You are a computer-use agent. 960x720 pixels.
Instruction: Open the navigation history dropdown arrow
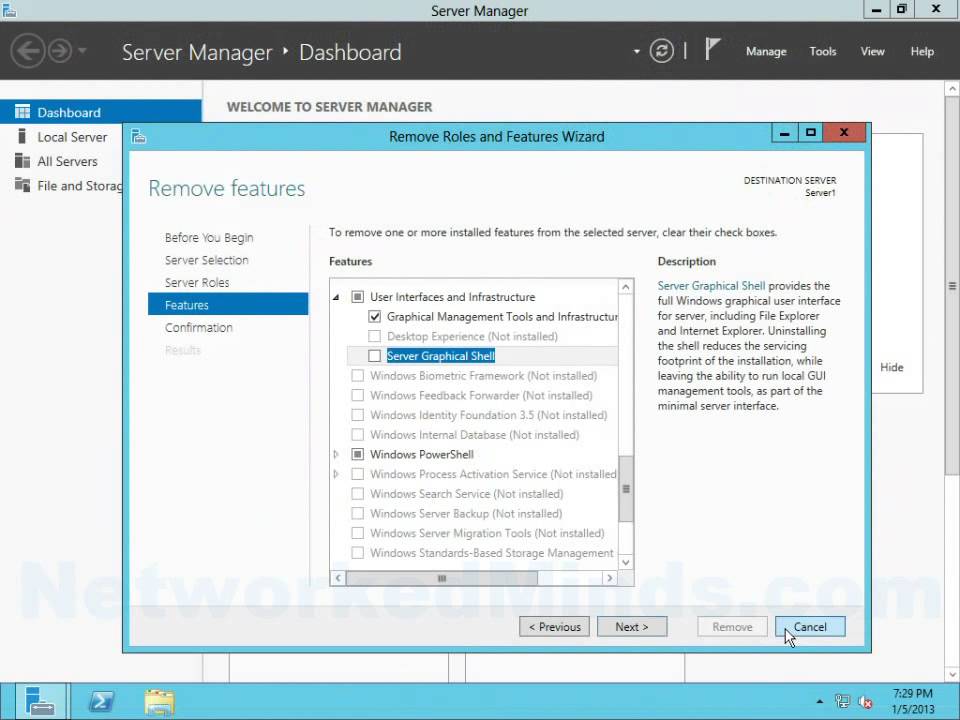(x=82, y=51)
